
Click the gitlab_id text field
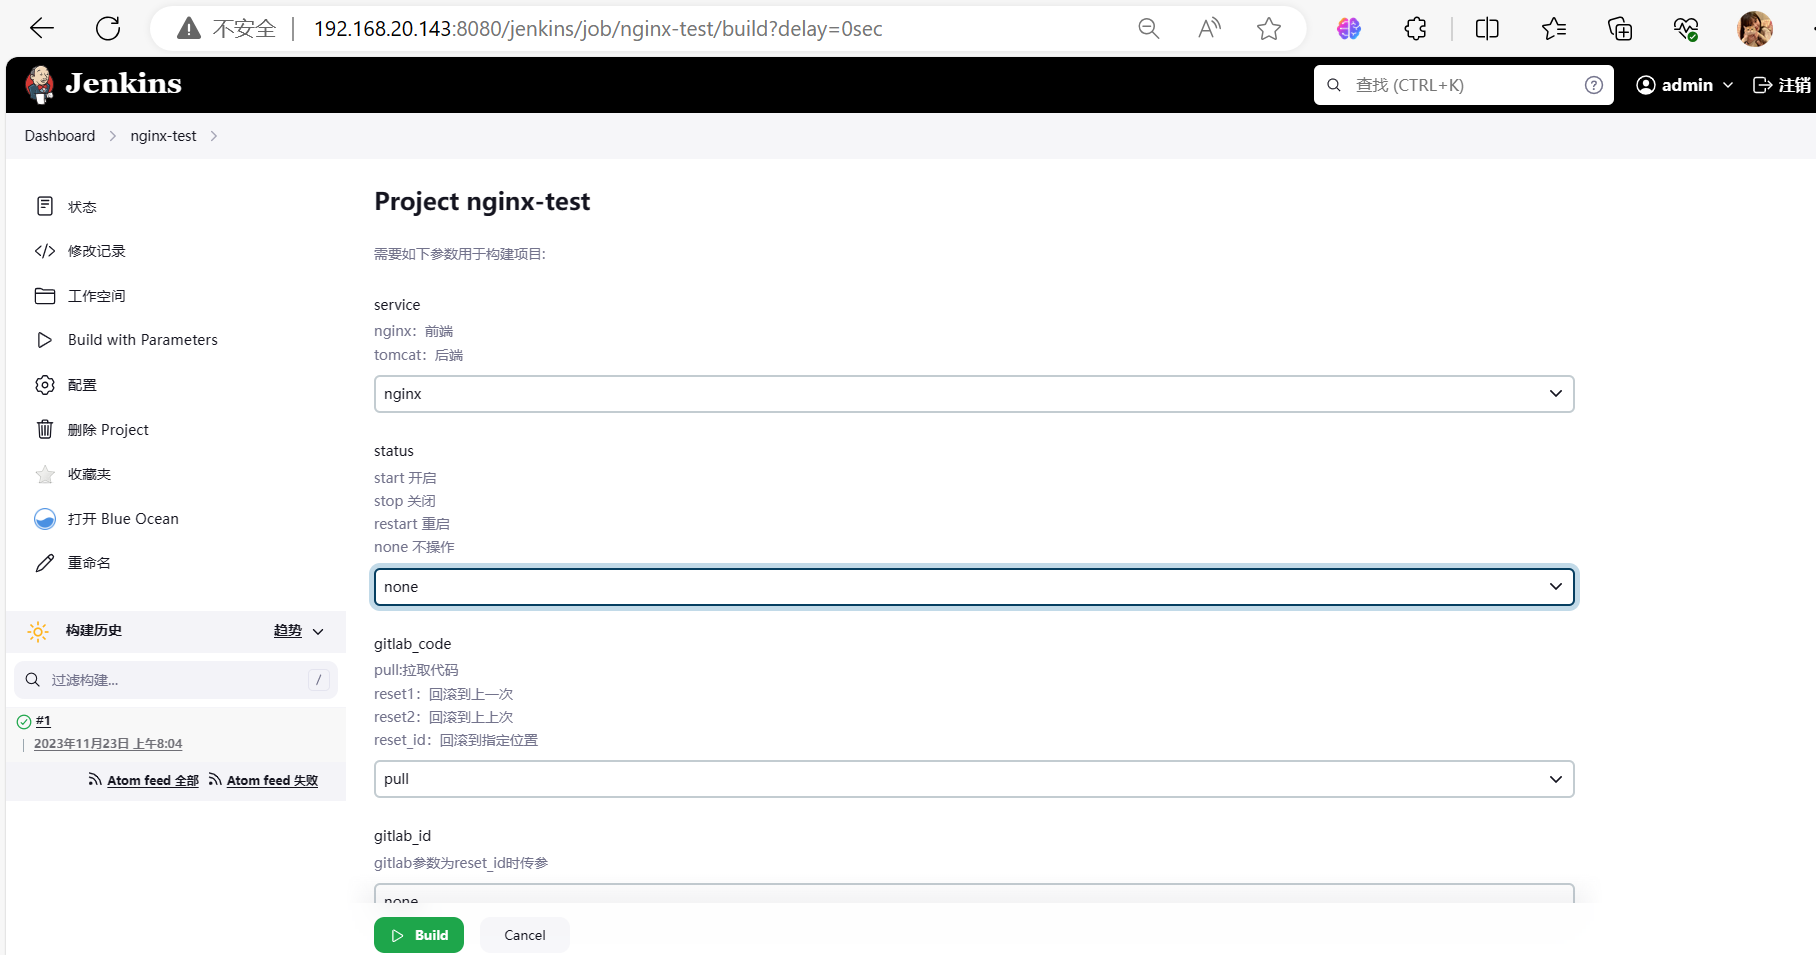tap(974, 894)
